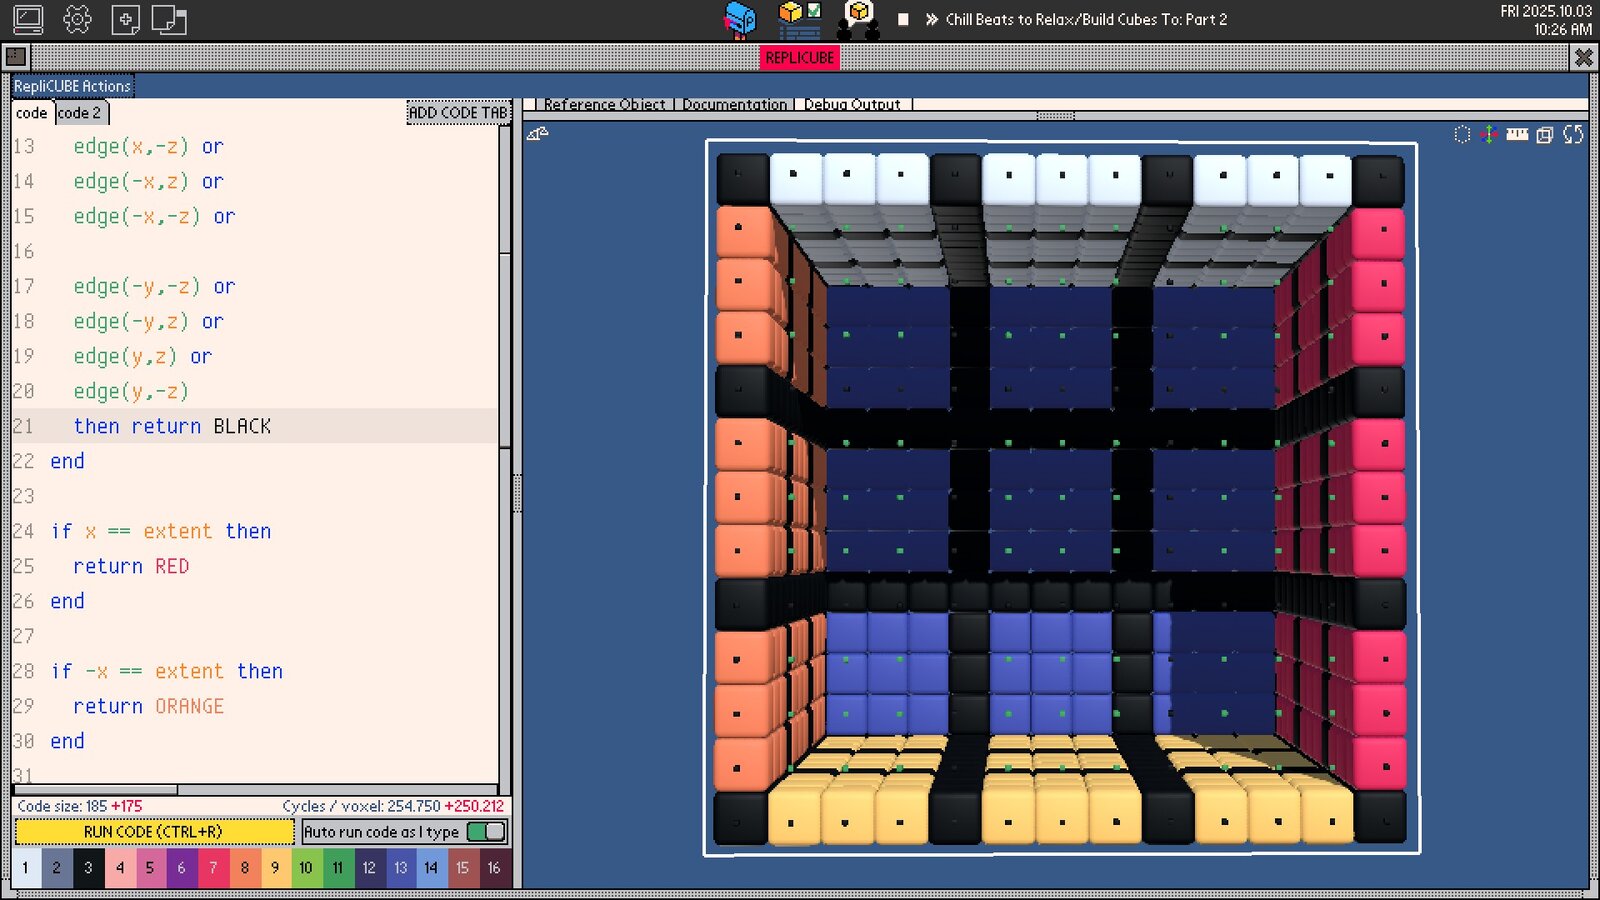Select color swatch 1 white
The width and height of the screenshot is (1600, 900).
point(25,868)
